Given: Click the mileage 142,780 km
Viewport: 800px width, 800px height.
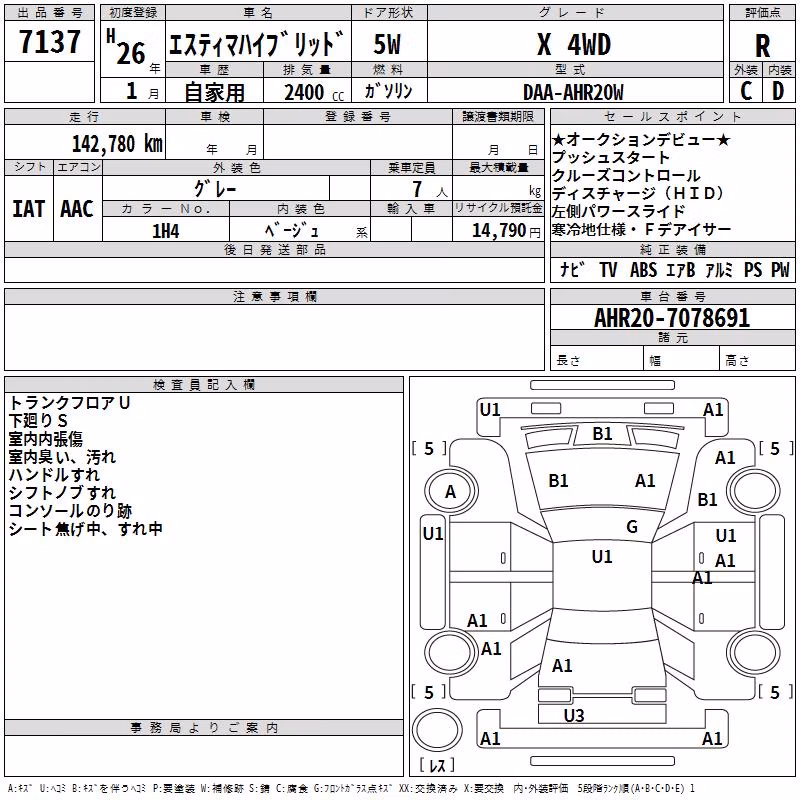Looking at the screenshot, I should (117, 144).
